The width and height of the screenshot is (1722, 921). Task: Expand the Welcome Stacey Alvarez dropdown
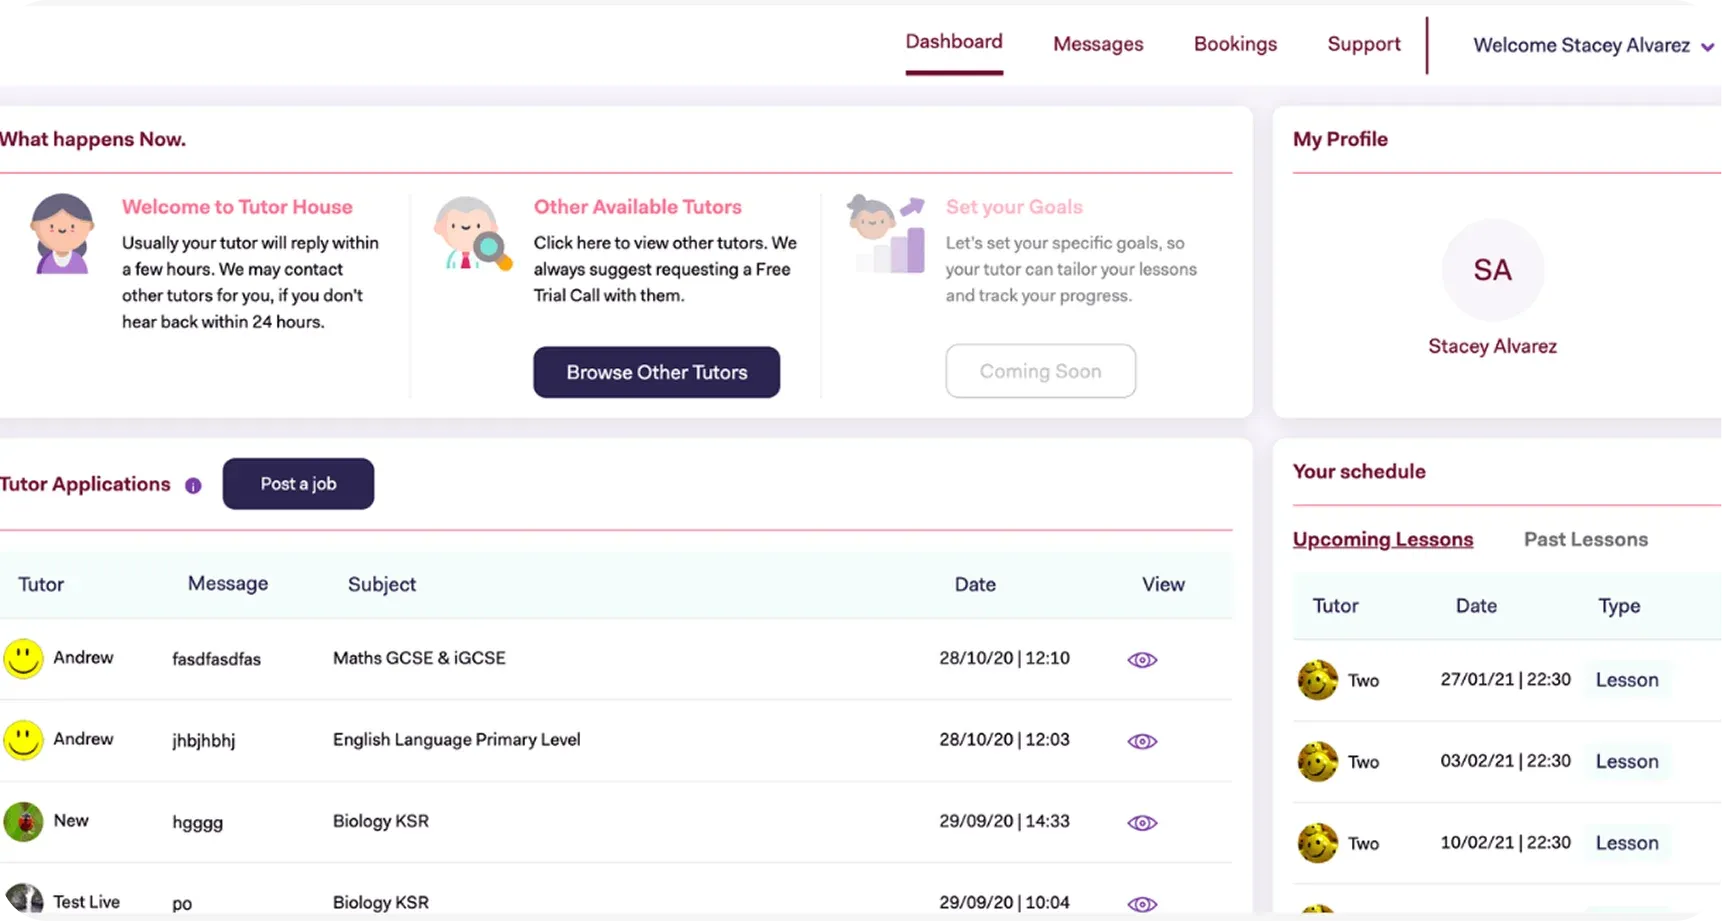click(x=1707, y=47)
